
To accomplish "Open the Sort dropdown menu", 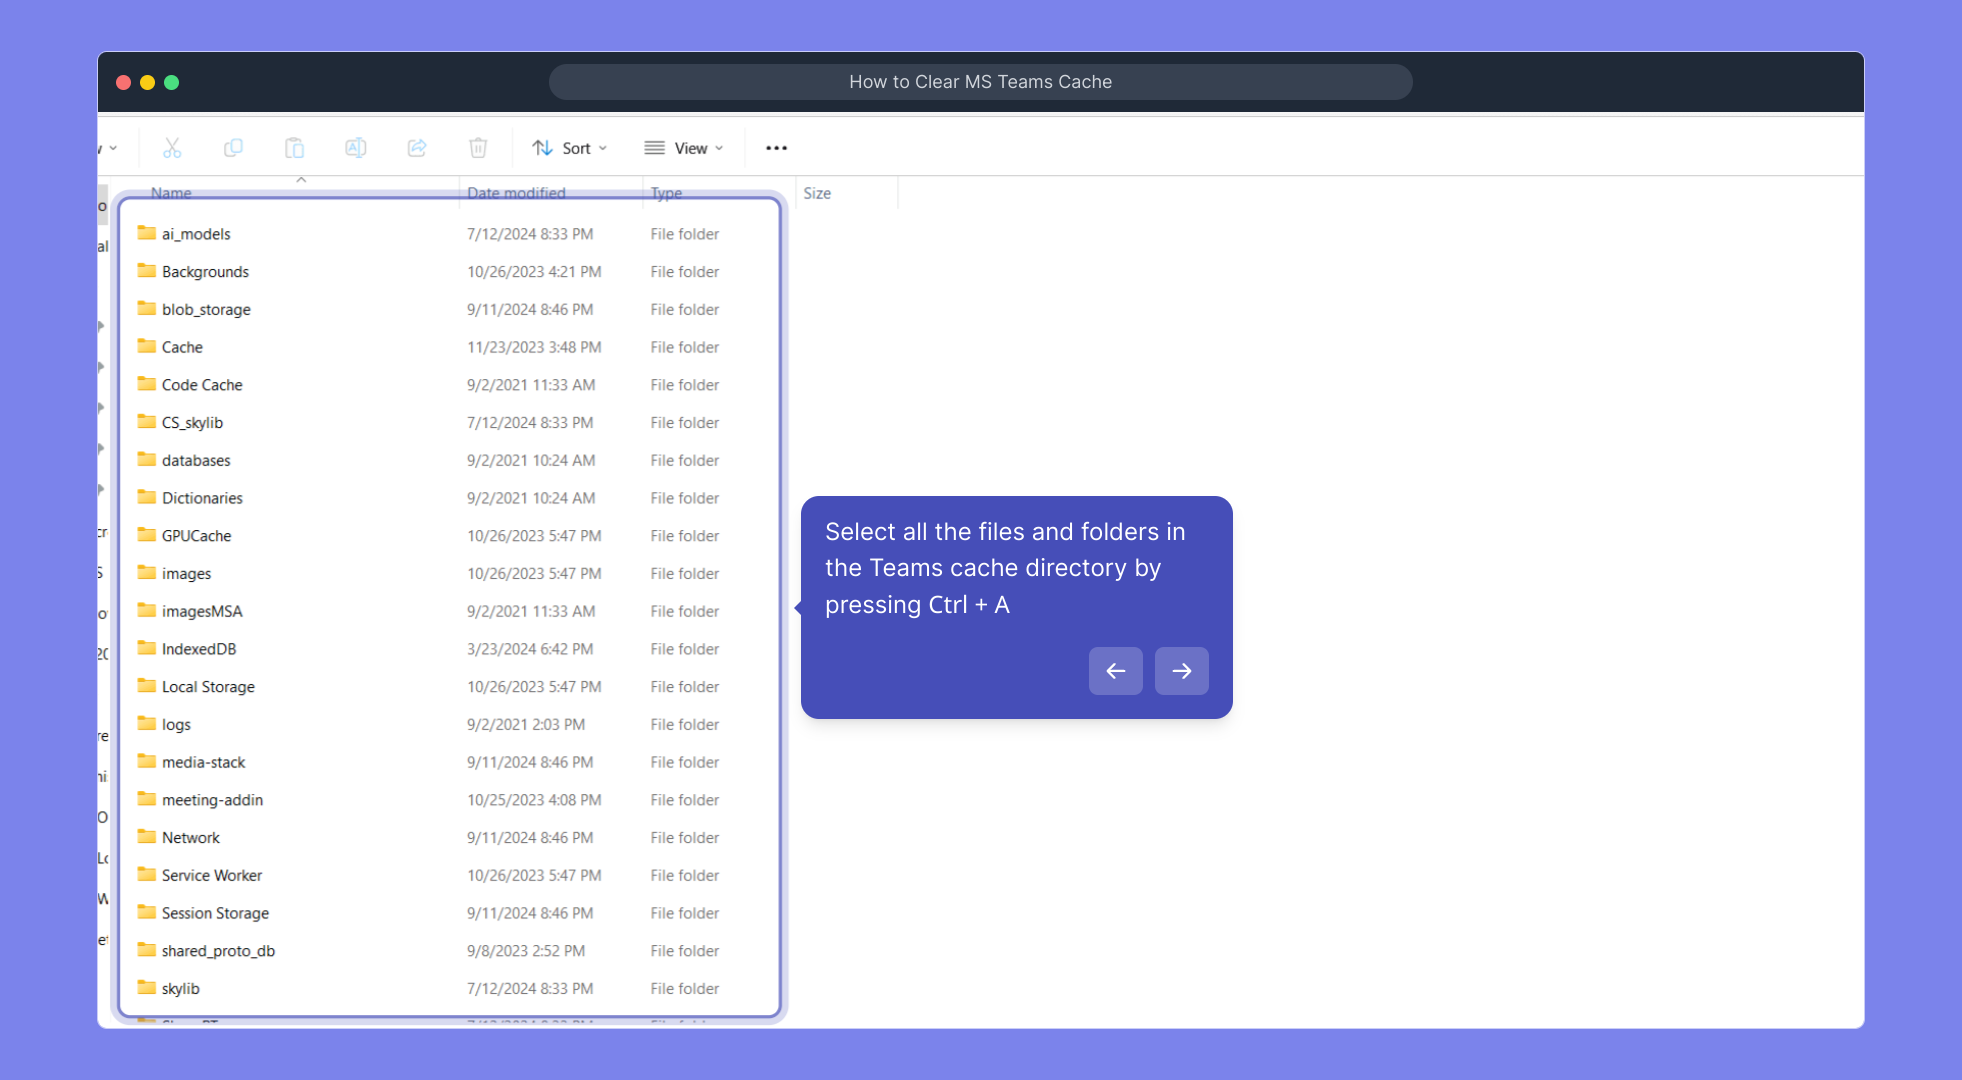I will [x=570, y=148].
